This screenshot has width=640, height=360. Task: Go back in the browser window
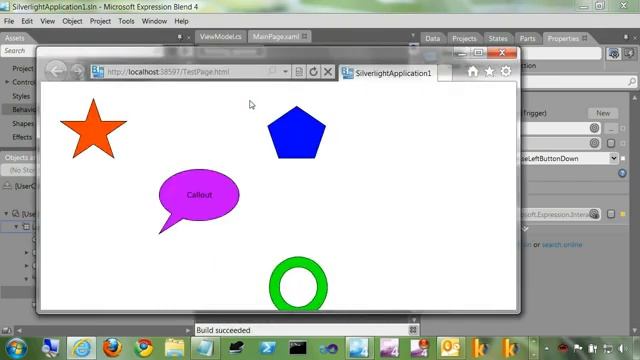pyautogui.click(x=56, y=71)
